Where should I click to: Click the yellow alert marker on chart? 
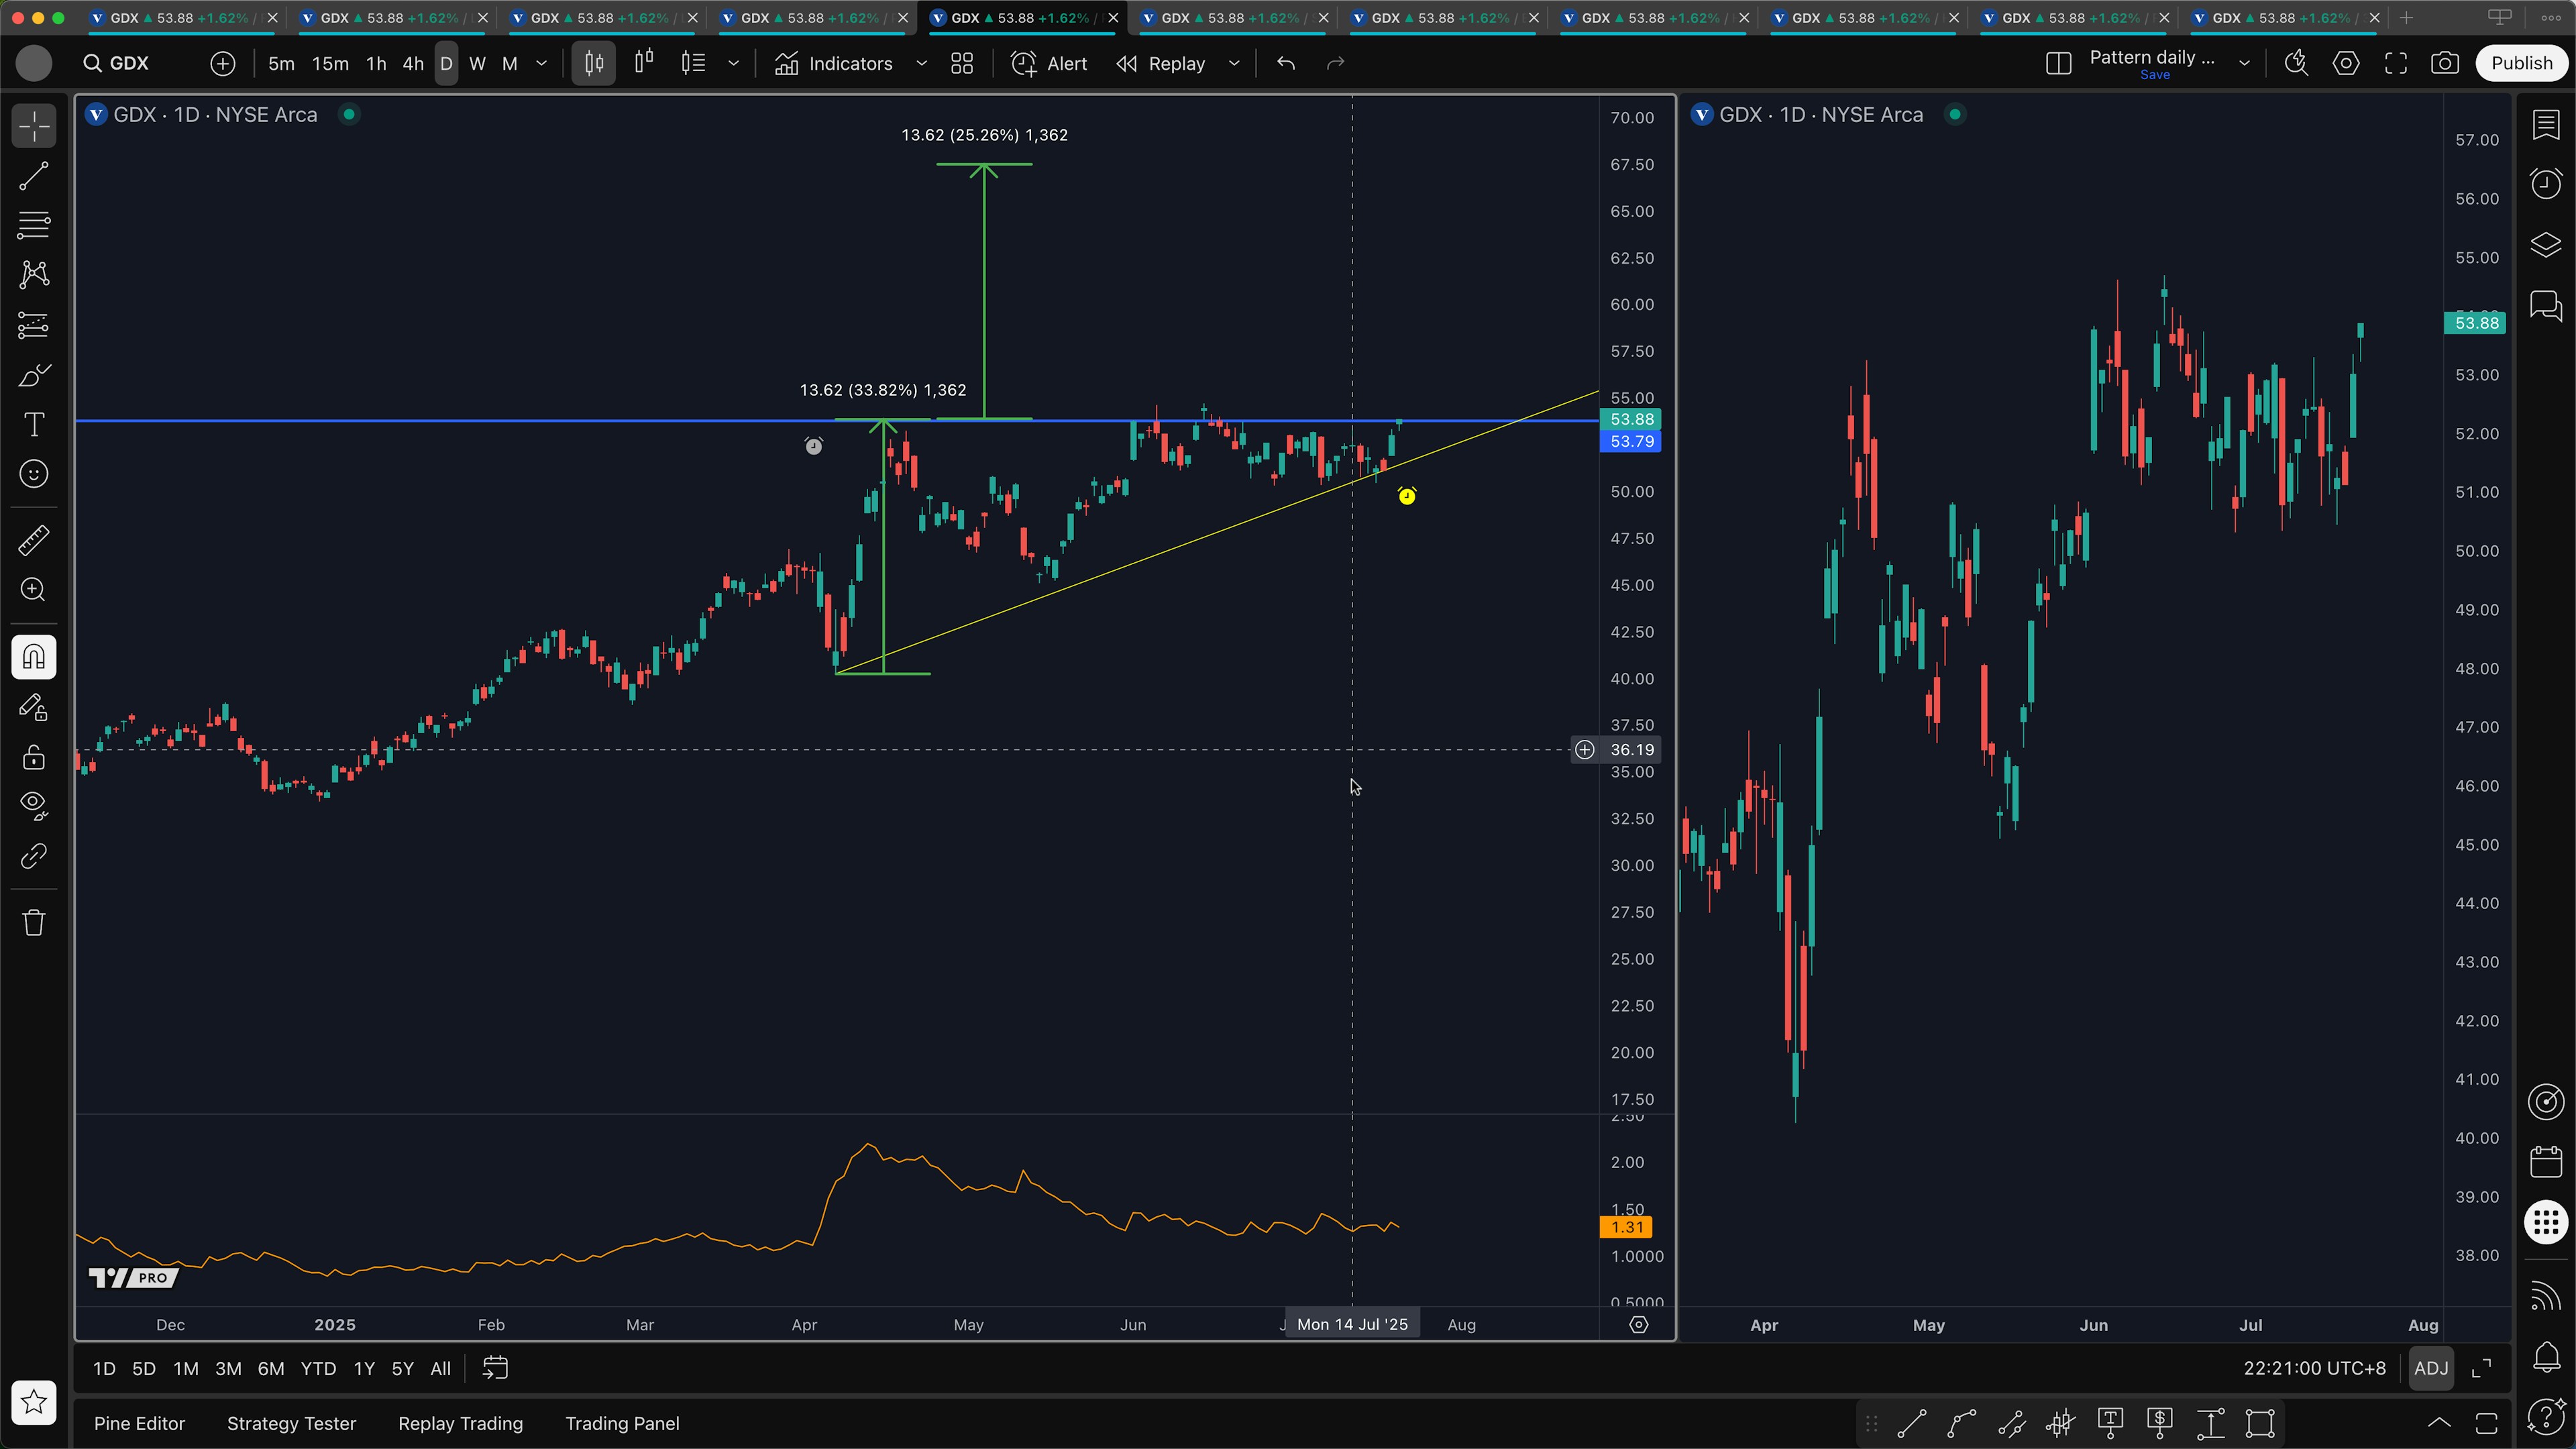(x=1407, y=496)
